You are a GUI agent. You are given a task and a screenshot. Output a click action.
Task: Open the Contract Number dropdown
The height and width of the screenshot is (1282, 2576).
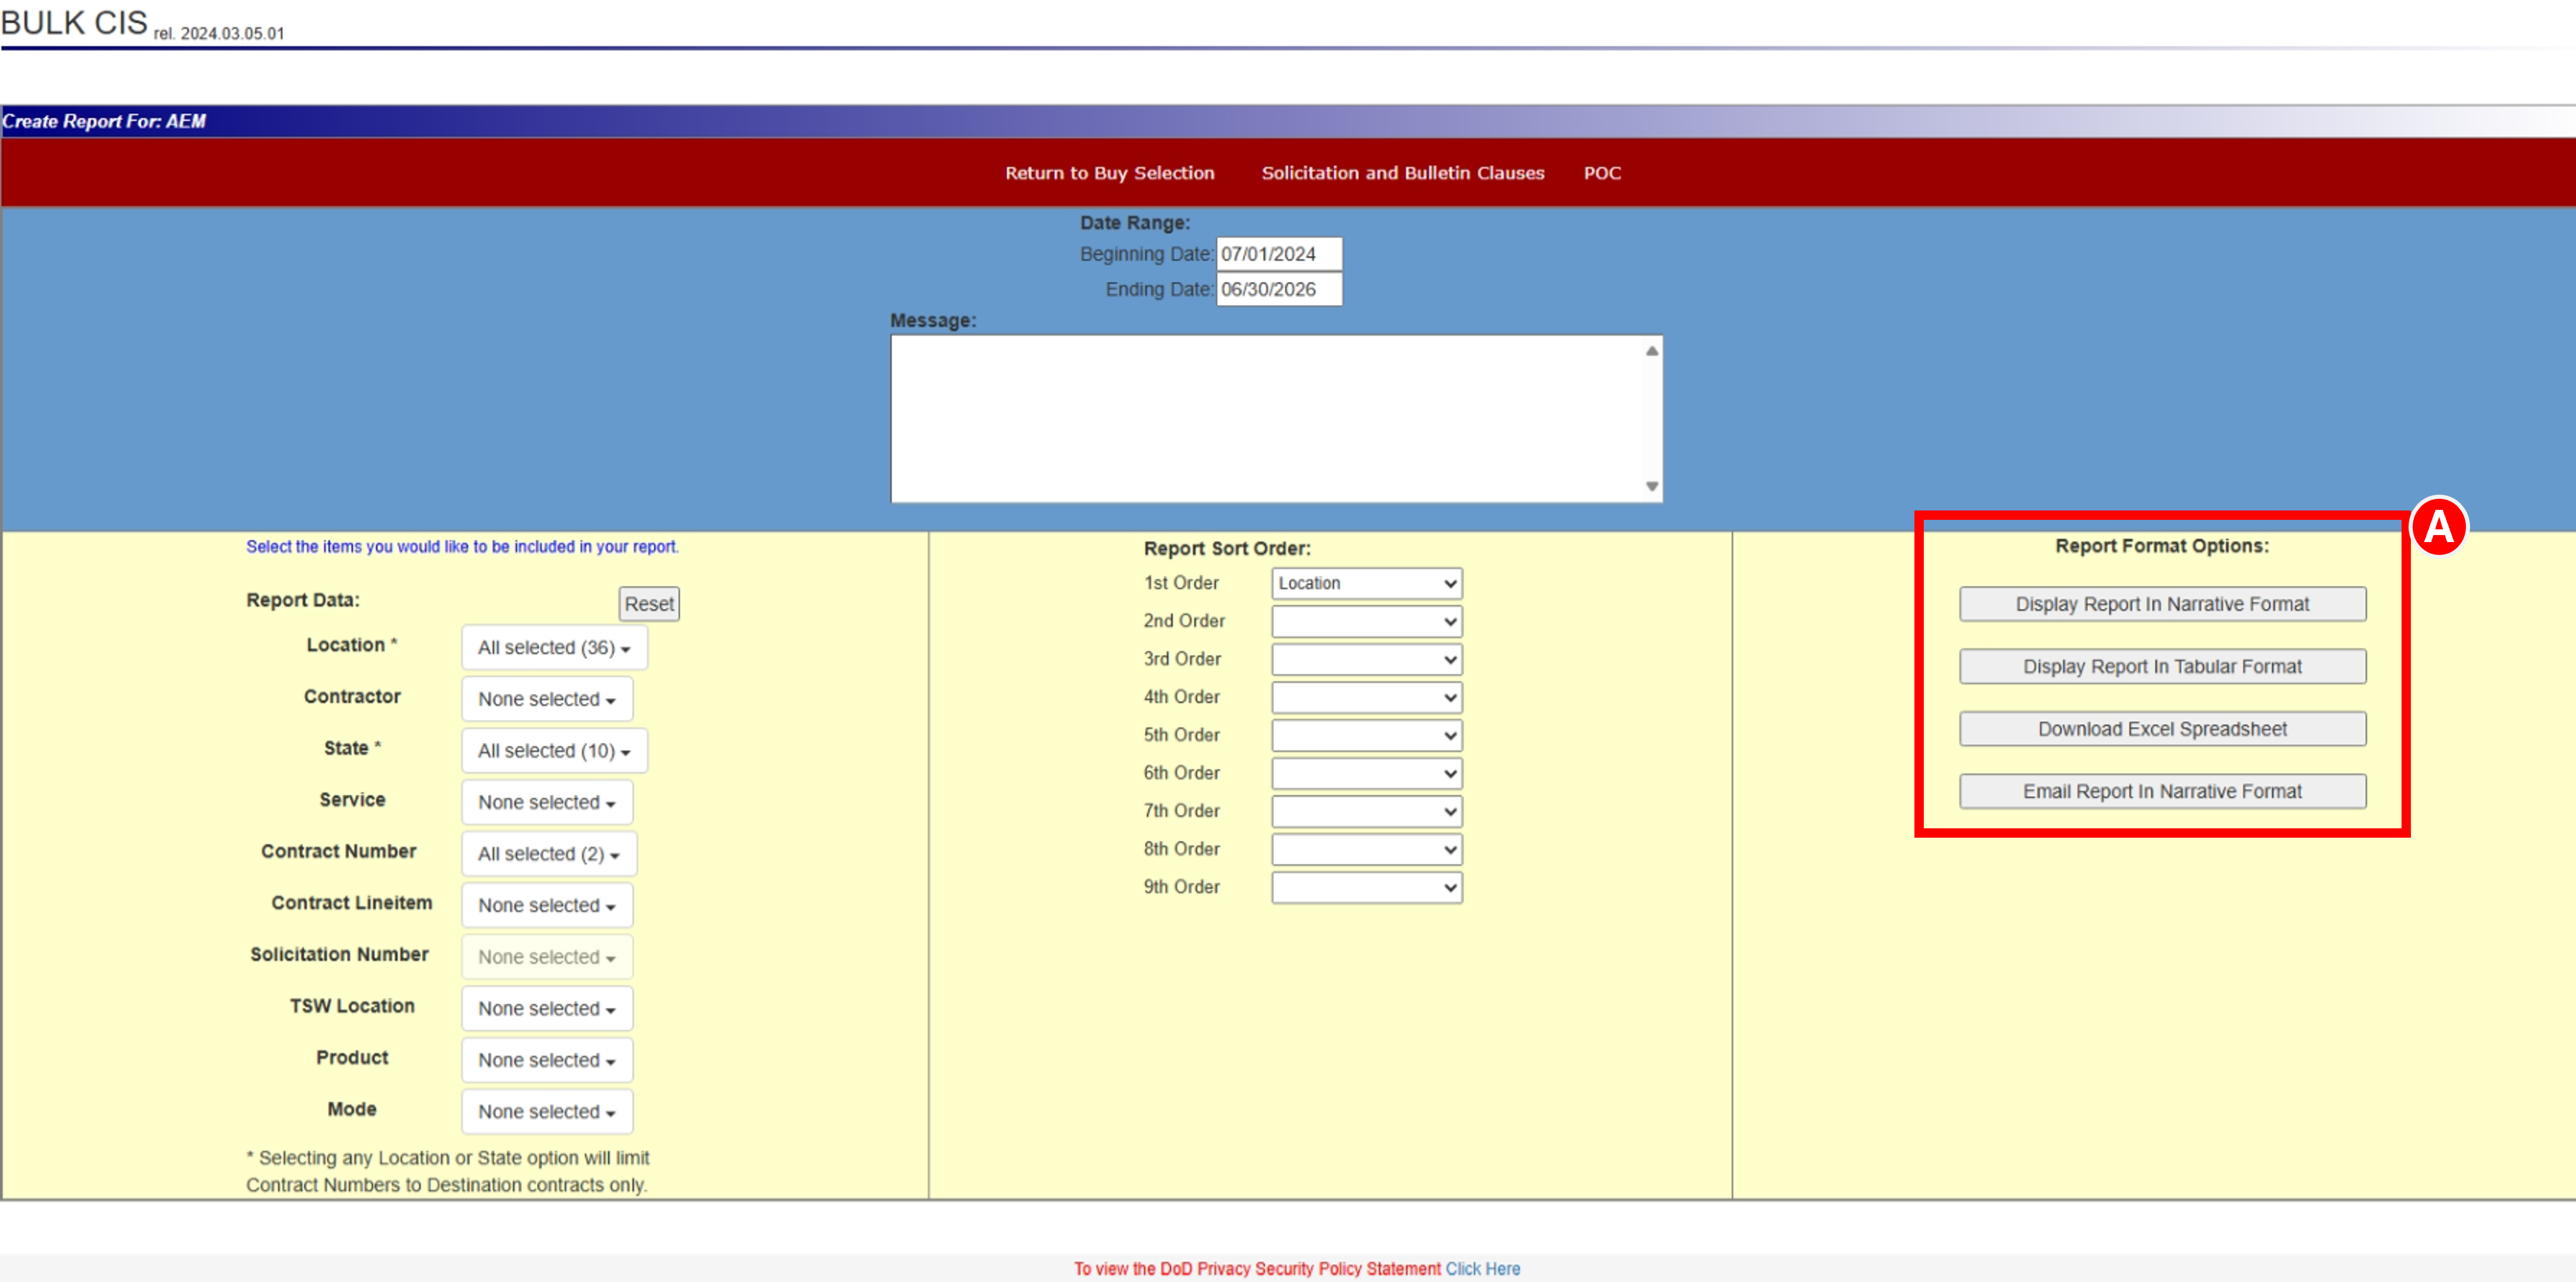pos(549,854)
